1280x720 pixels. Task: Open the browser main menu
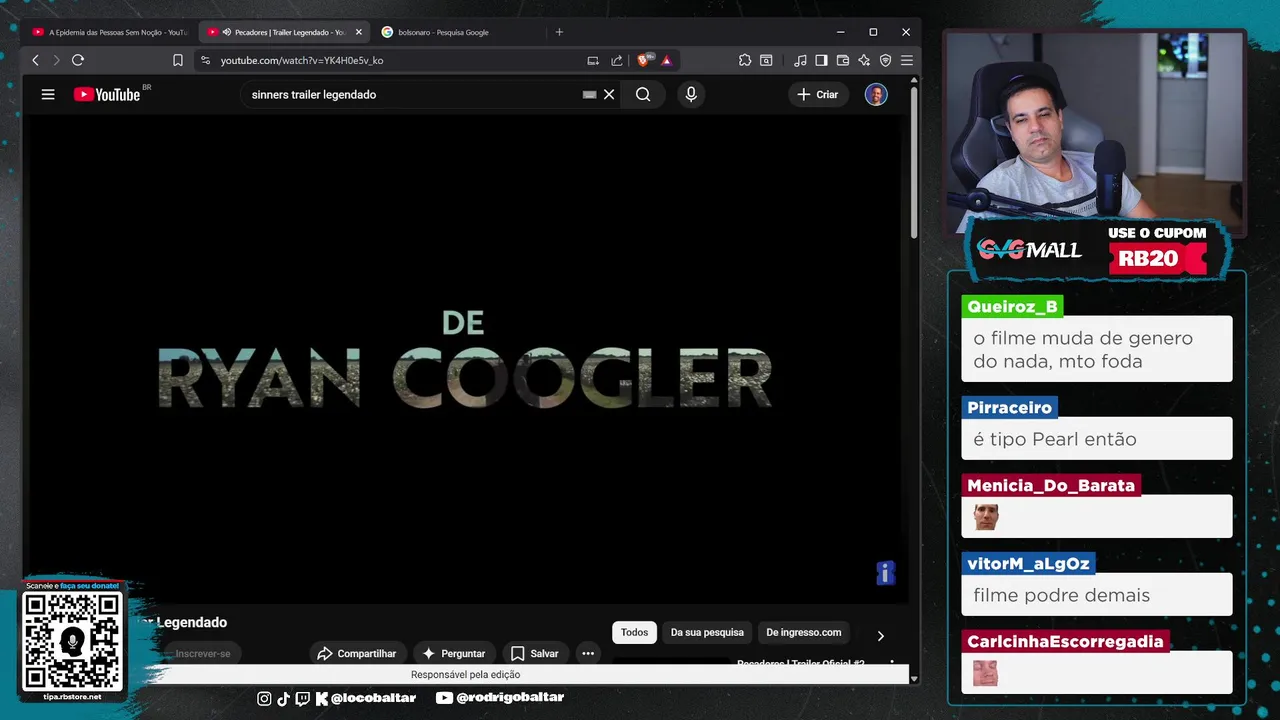pos(906,60)
